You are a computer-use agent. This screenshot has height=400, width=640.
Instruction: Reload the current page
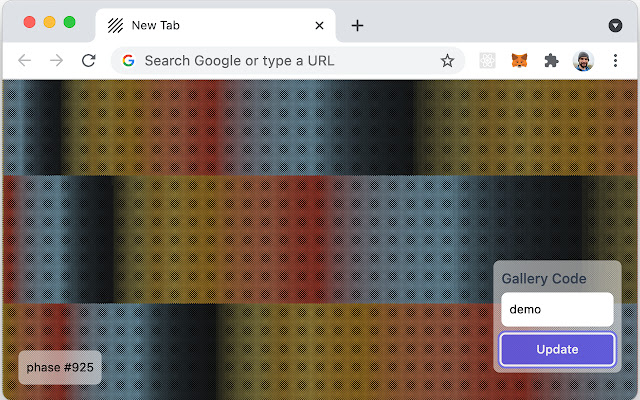(88, 61)
